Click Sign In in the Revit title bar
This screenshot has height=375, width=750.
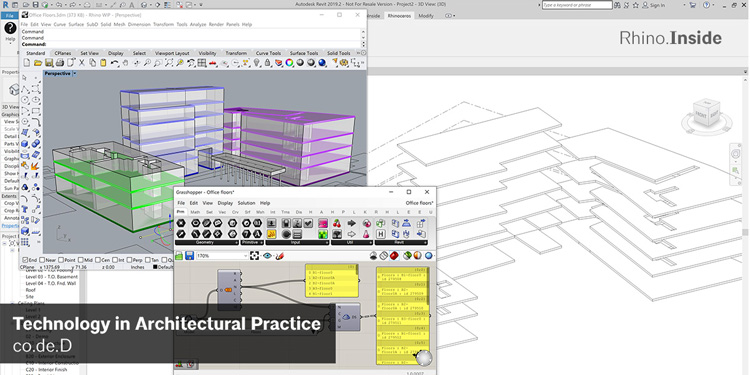(x=657, y=5)
